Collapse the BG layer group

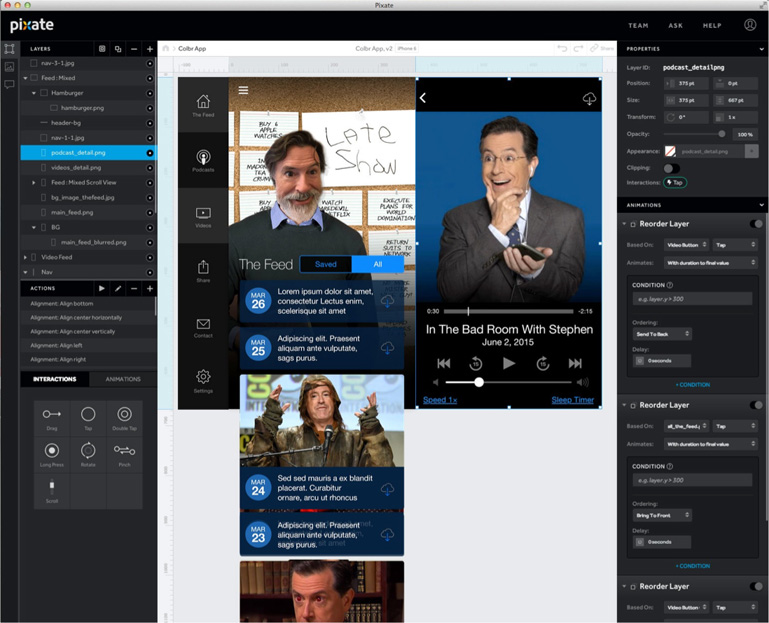point(34,227)
